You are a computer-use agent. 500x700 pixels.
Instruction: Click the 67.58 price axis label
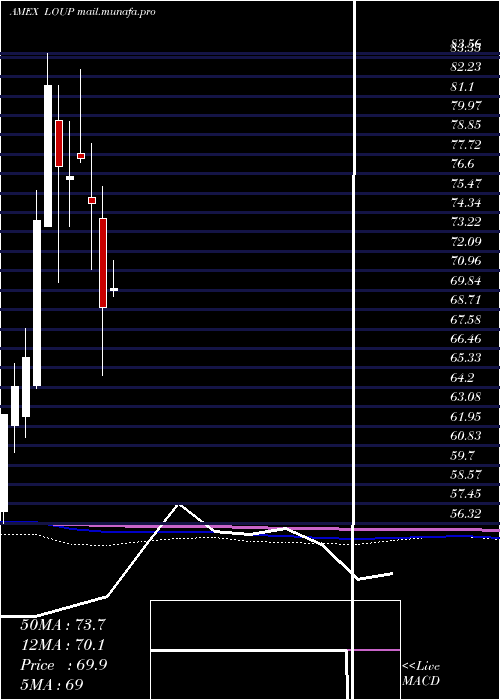pyautogui.click(x=466, y=319)
